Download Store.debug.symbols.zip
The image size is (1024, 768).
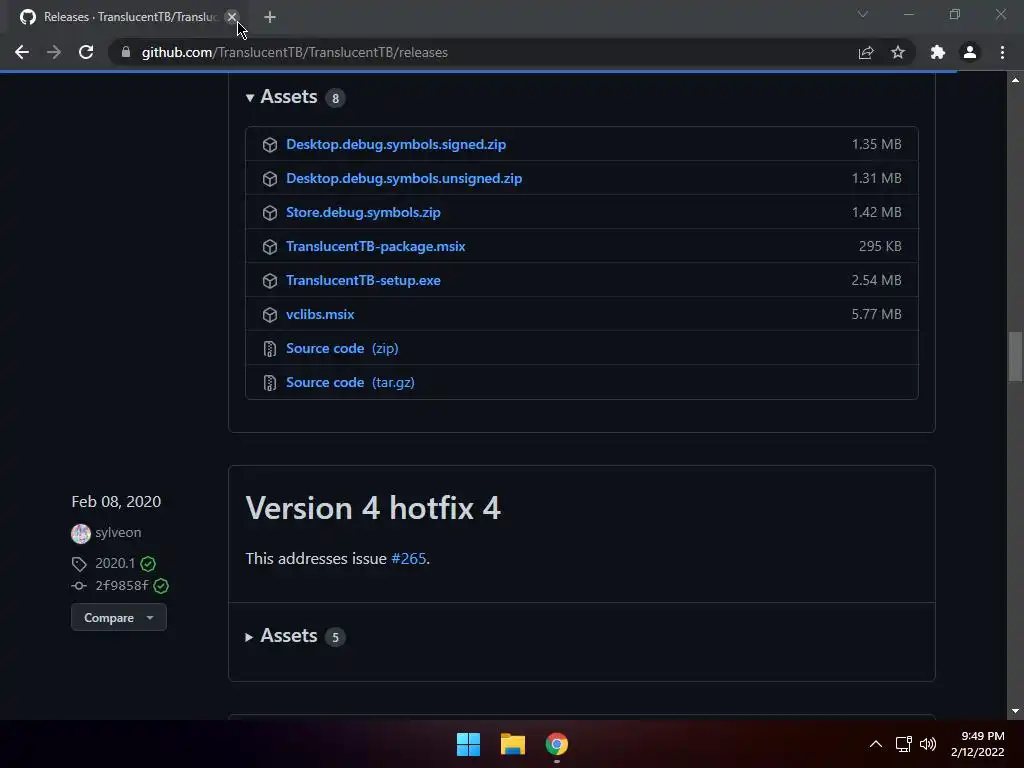coord(363,212)
